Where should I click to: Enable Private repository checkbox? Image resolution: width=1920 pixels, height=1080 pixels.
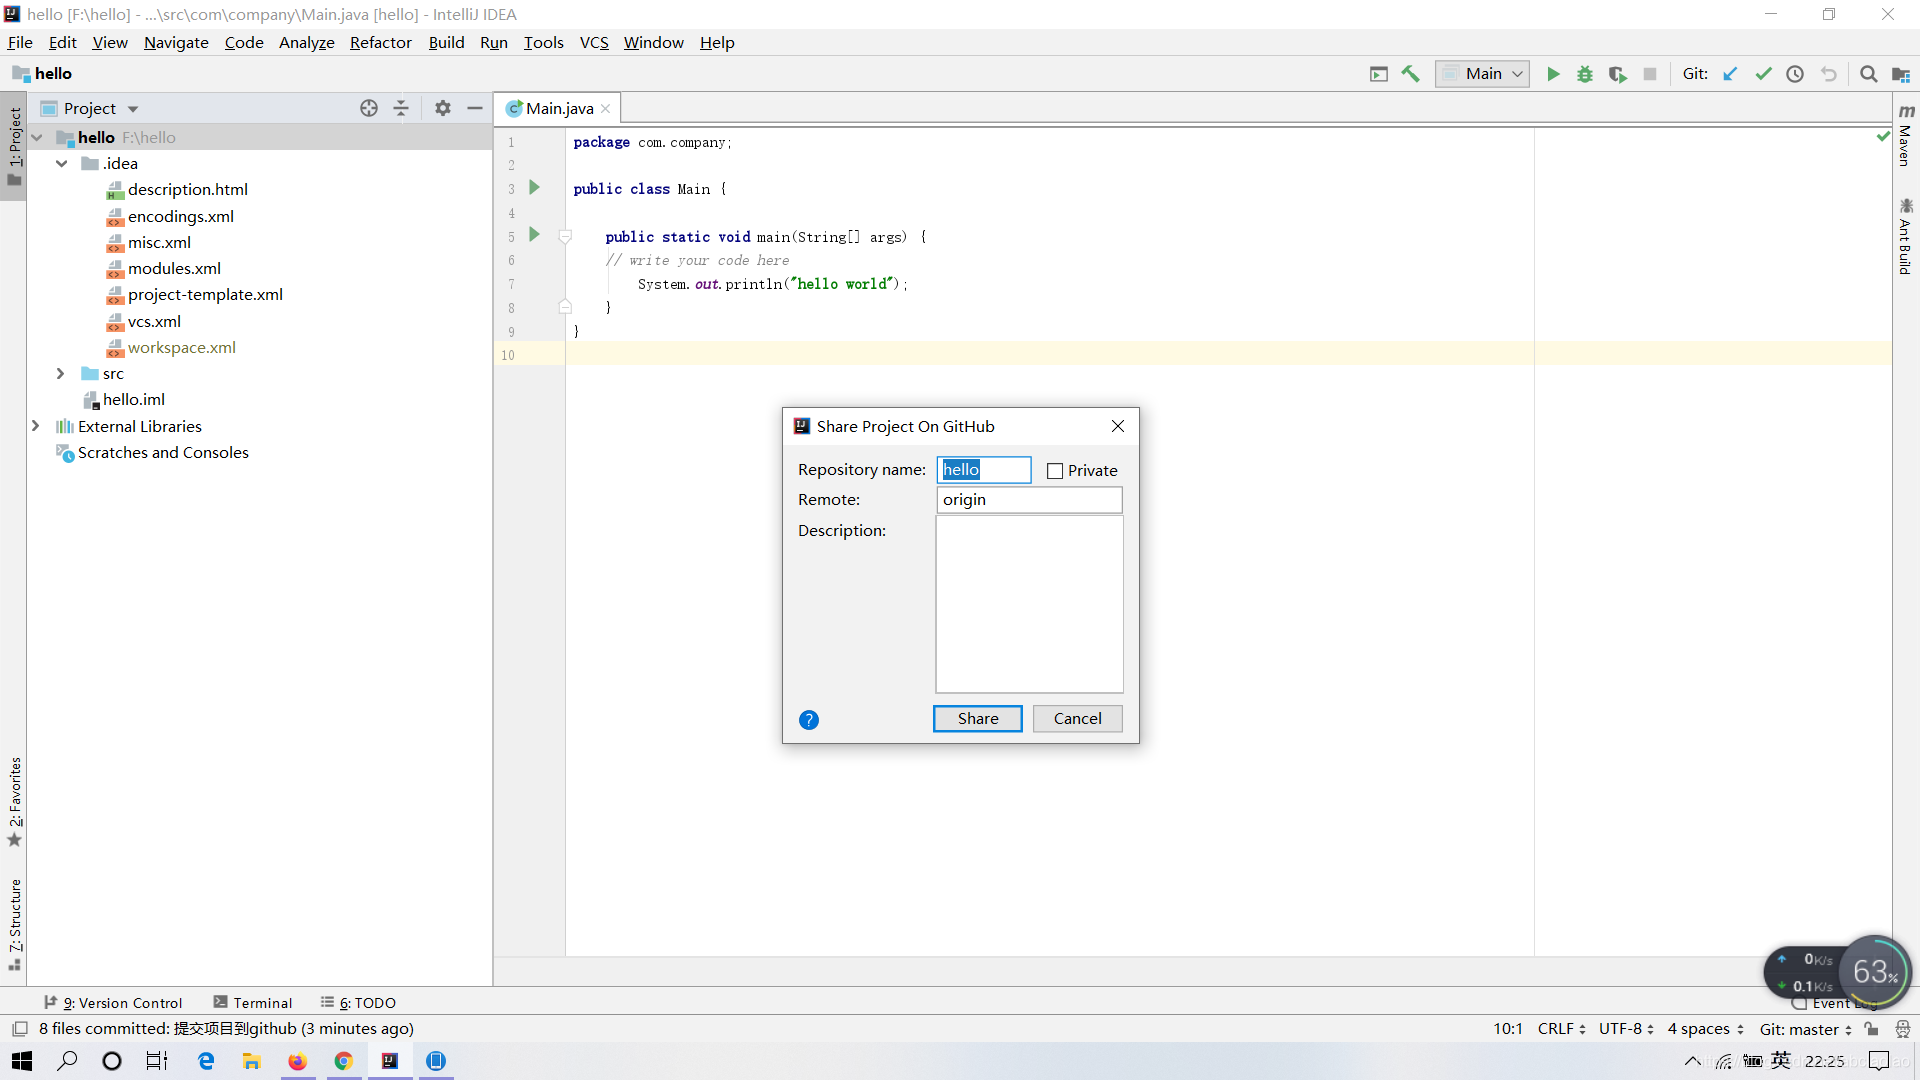tap(1054, 469)
